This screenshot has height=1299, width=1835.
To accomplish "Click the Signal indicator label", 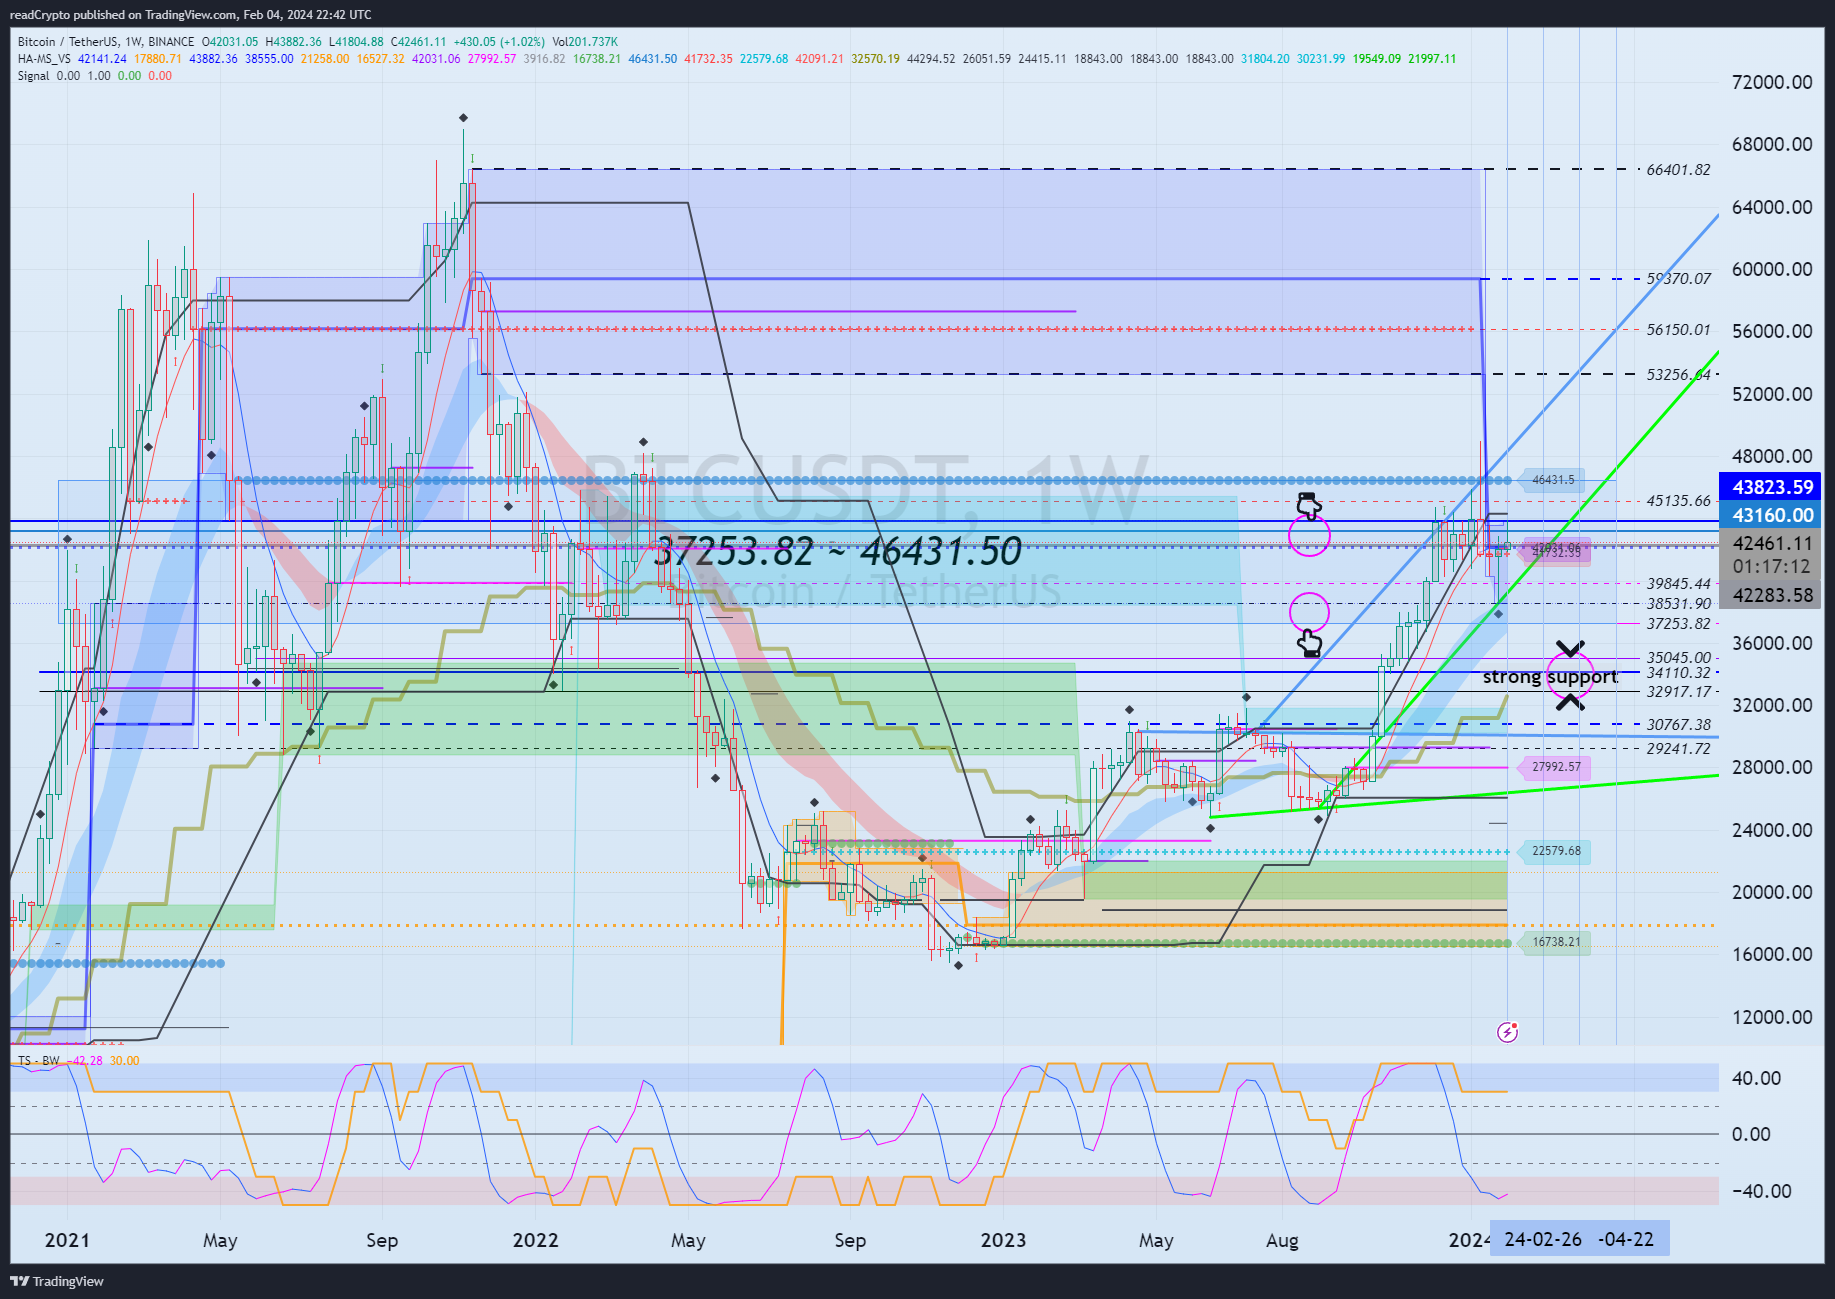I will (x=33, y=76).
